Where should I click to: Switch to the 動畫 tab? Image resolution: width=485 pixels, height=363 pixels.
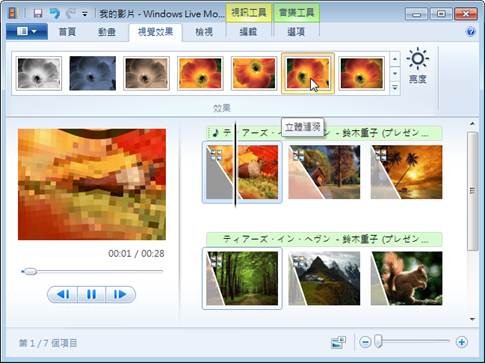pos(107,32)
